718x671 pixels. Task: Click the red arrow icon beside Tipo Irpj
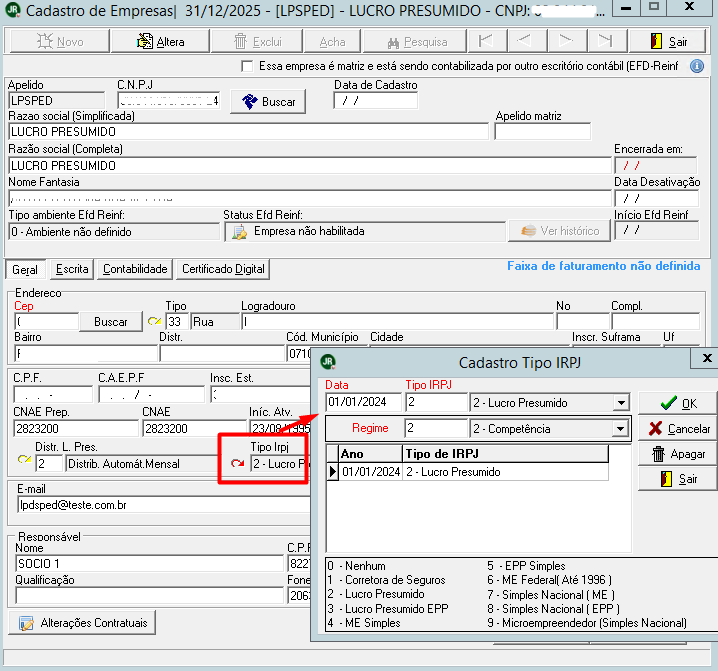[x=238, y=464]
